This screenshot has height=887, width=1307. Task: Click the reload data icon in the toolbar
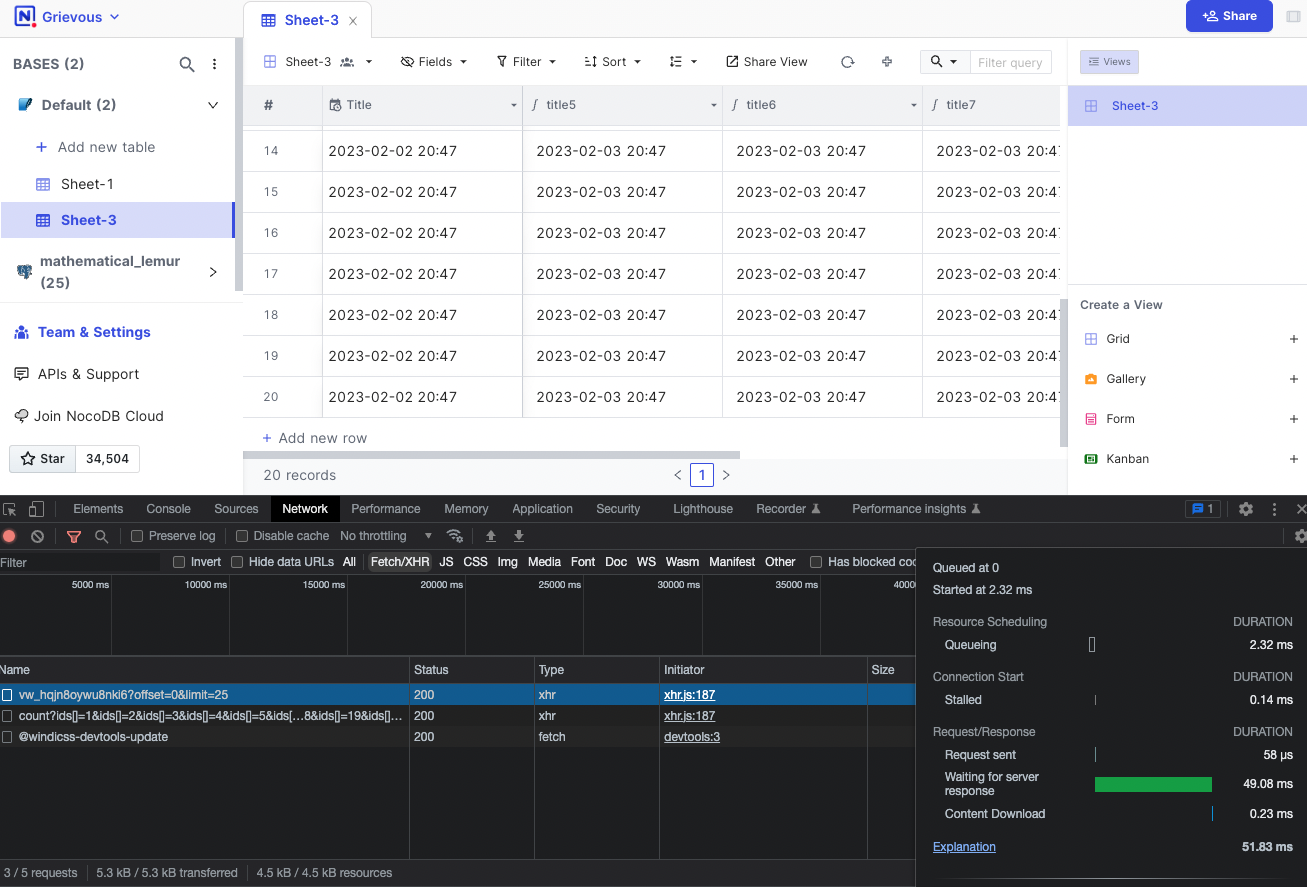point(847,62)
